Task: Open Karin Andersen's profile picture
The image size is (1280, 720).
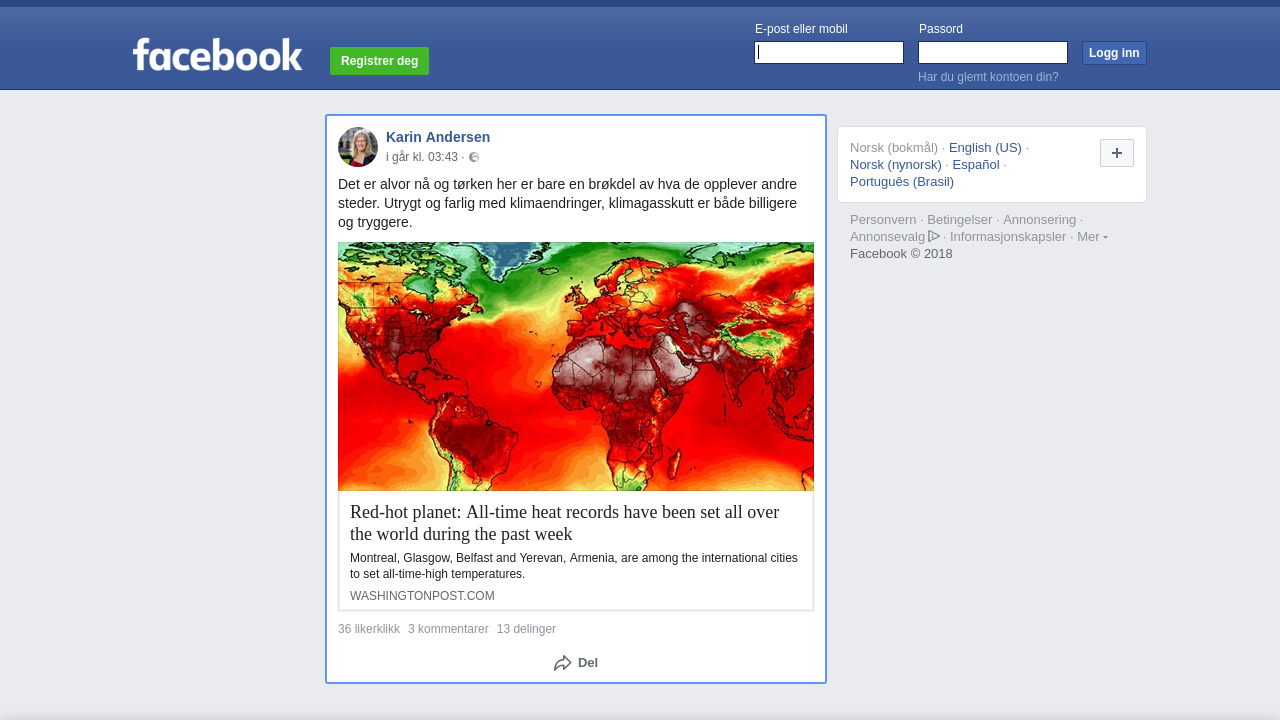Action: tap(358, 147)
